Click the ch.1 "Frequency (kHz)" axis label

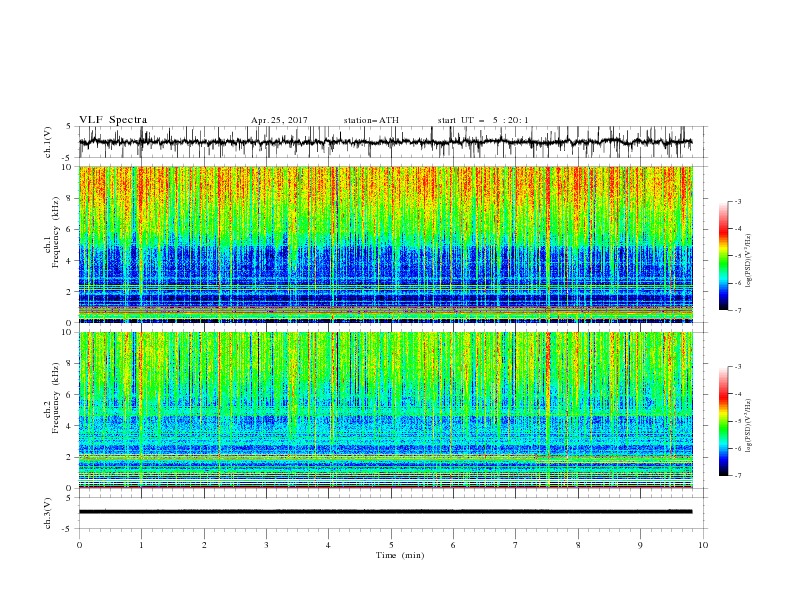click(x=56, y=230)
